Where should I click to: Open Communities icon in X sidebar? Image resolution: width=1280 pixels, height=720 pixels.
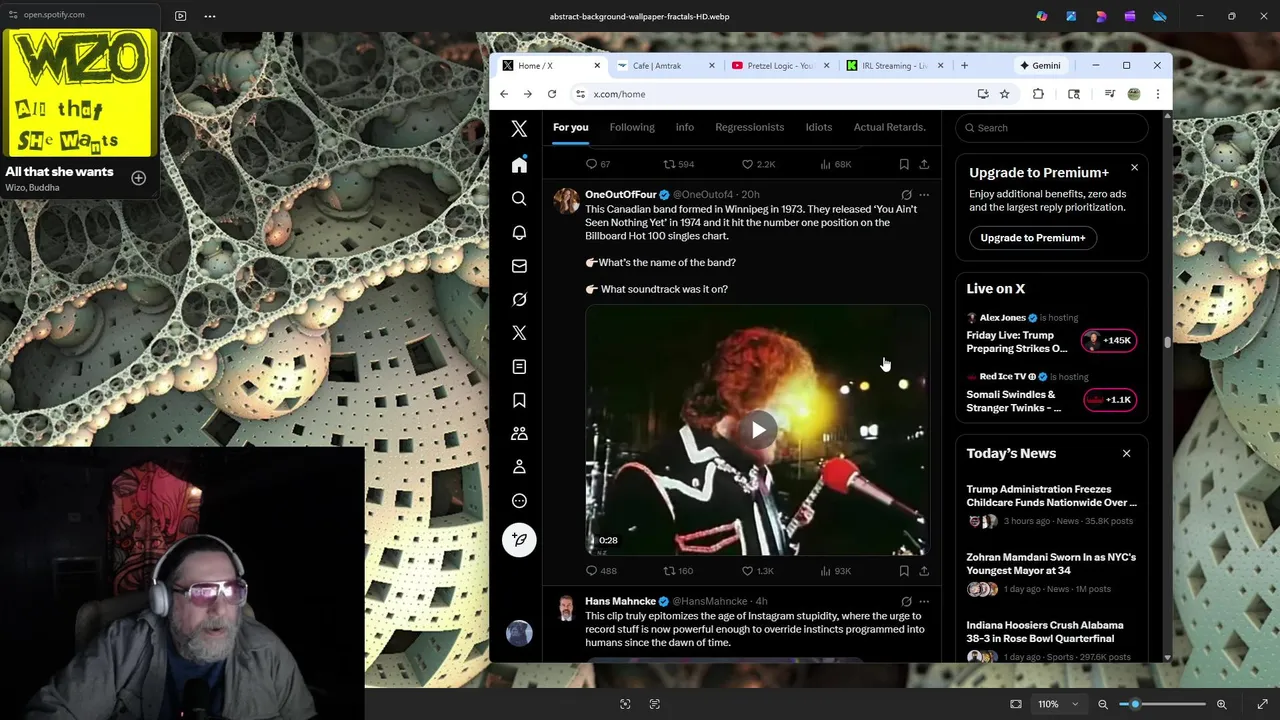[519, 434]
